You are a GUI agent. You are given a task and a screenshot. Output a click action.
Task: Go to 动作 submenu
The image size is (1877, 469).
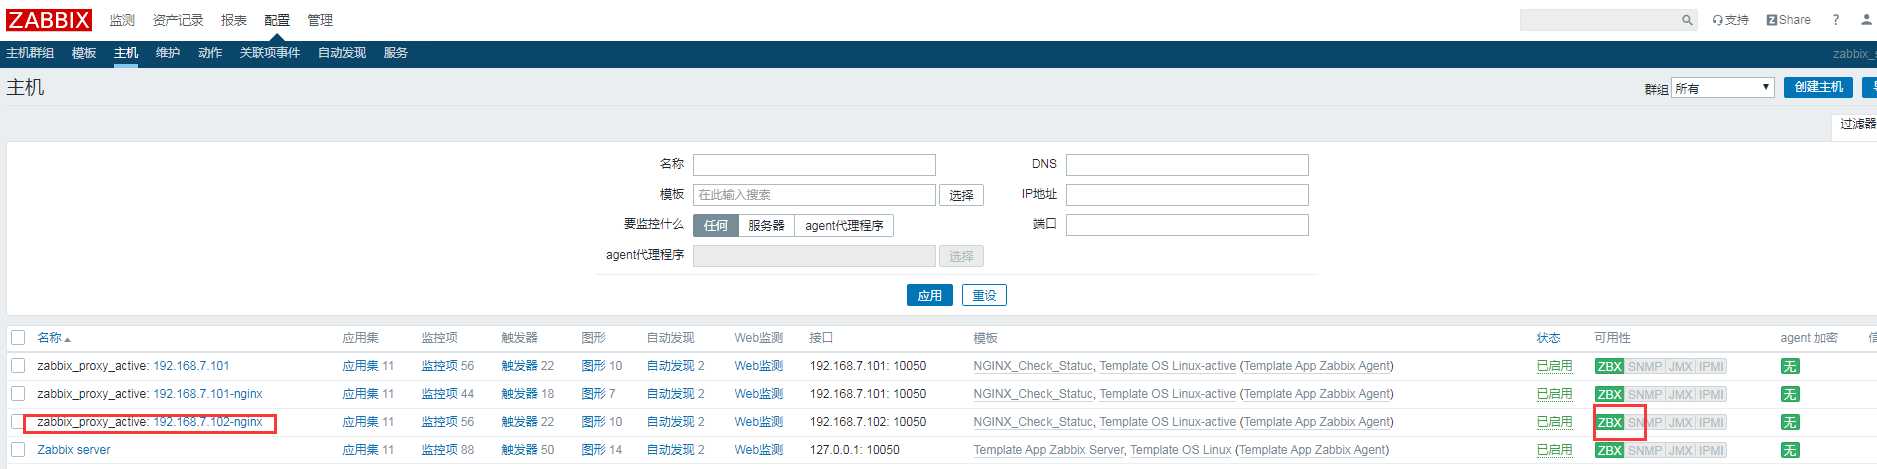click(210, 53)
